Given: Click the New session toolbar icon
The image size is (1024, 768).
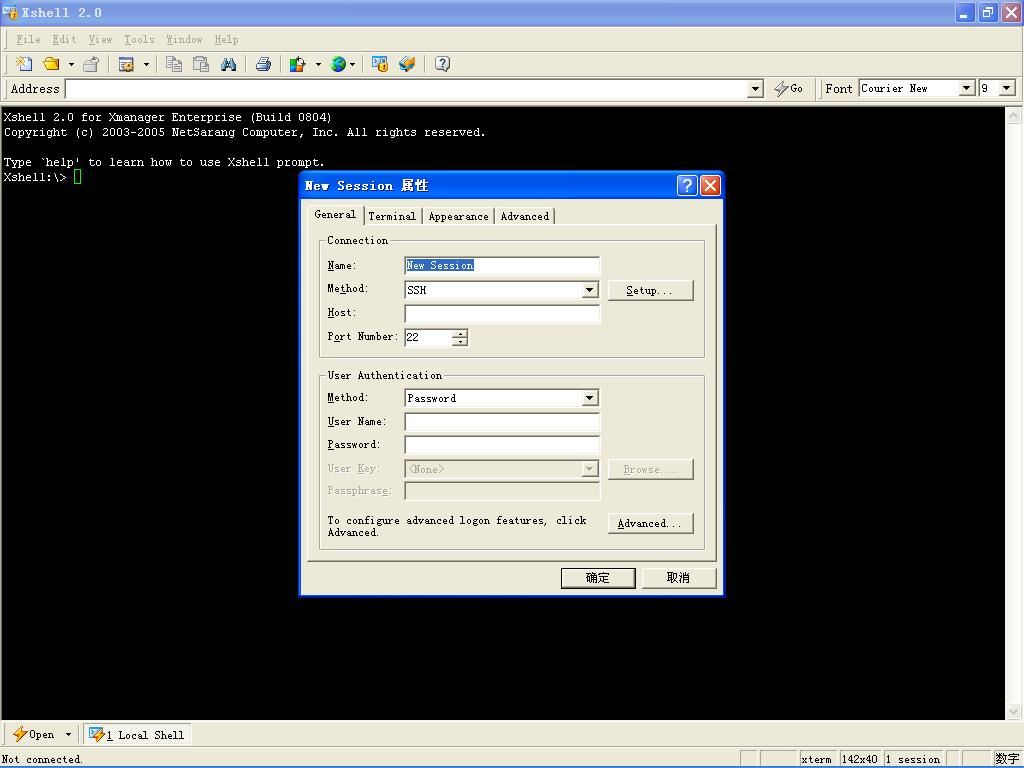Looking at the screenshot, I should 24,63.
